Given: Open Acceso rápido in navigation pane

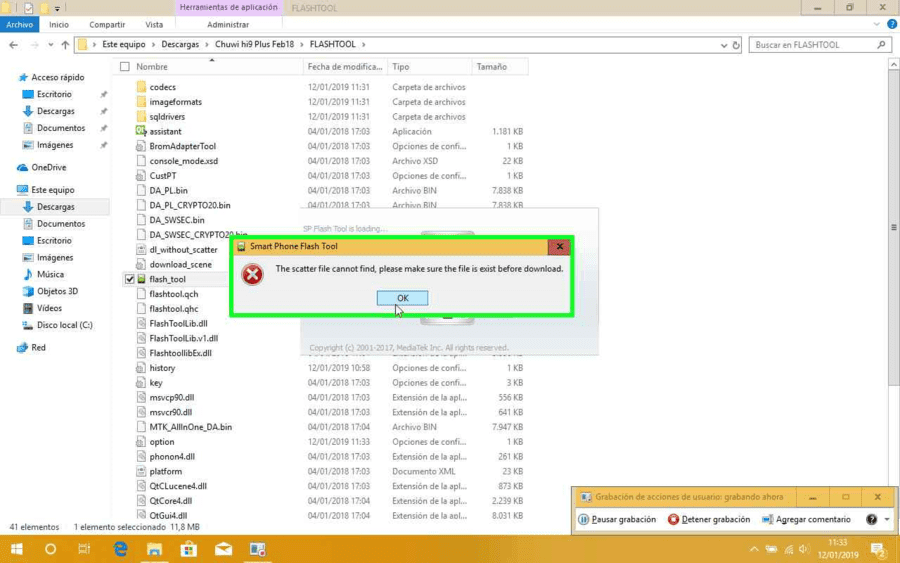Looking at the screenshot, I should [x=57, y=77].
